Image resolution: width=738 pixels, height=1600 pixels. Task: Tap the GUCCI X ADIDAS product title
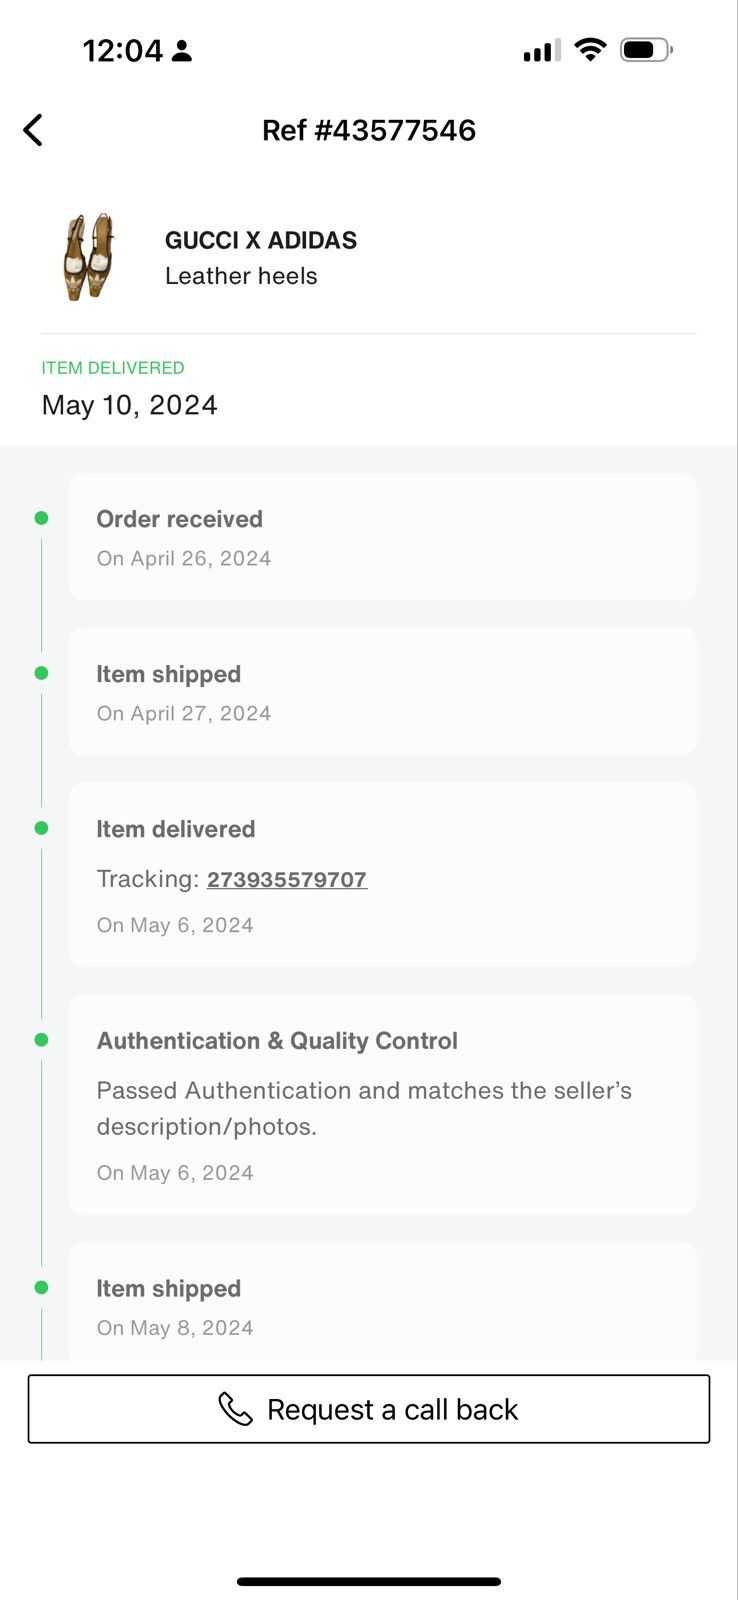(261, 240)
